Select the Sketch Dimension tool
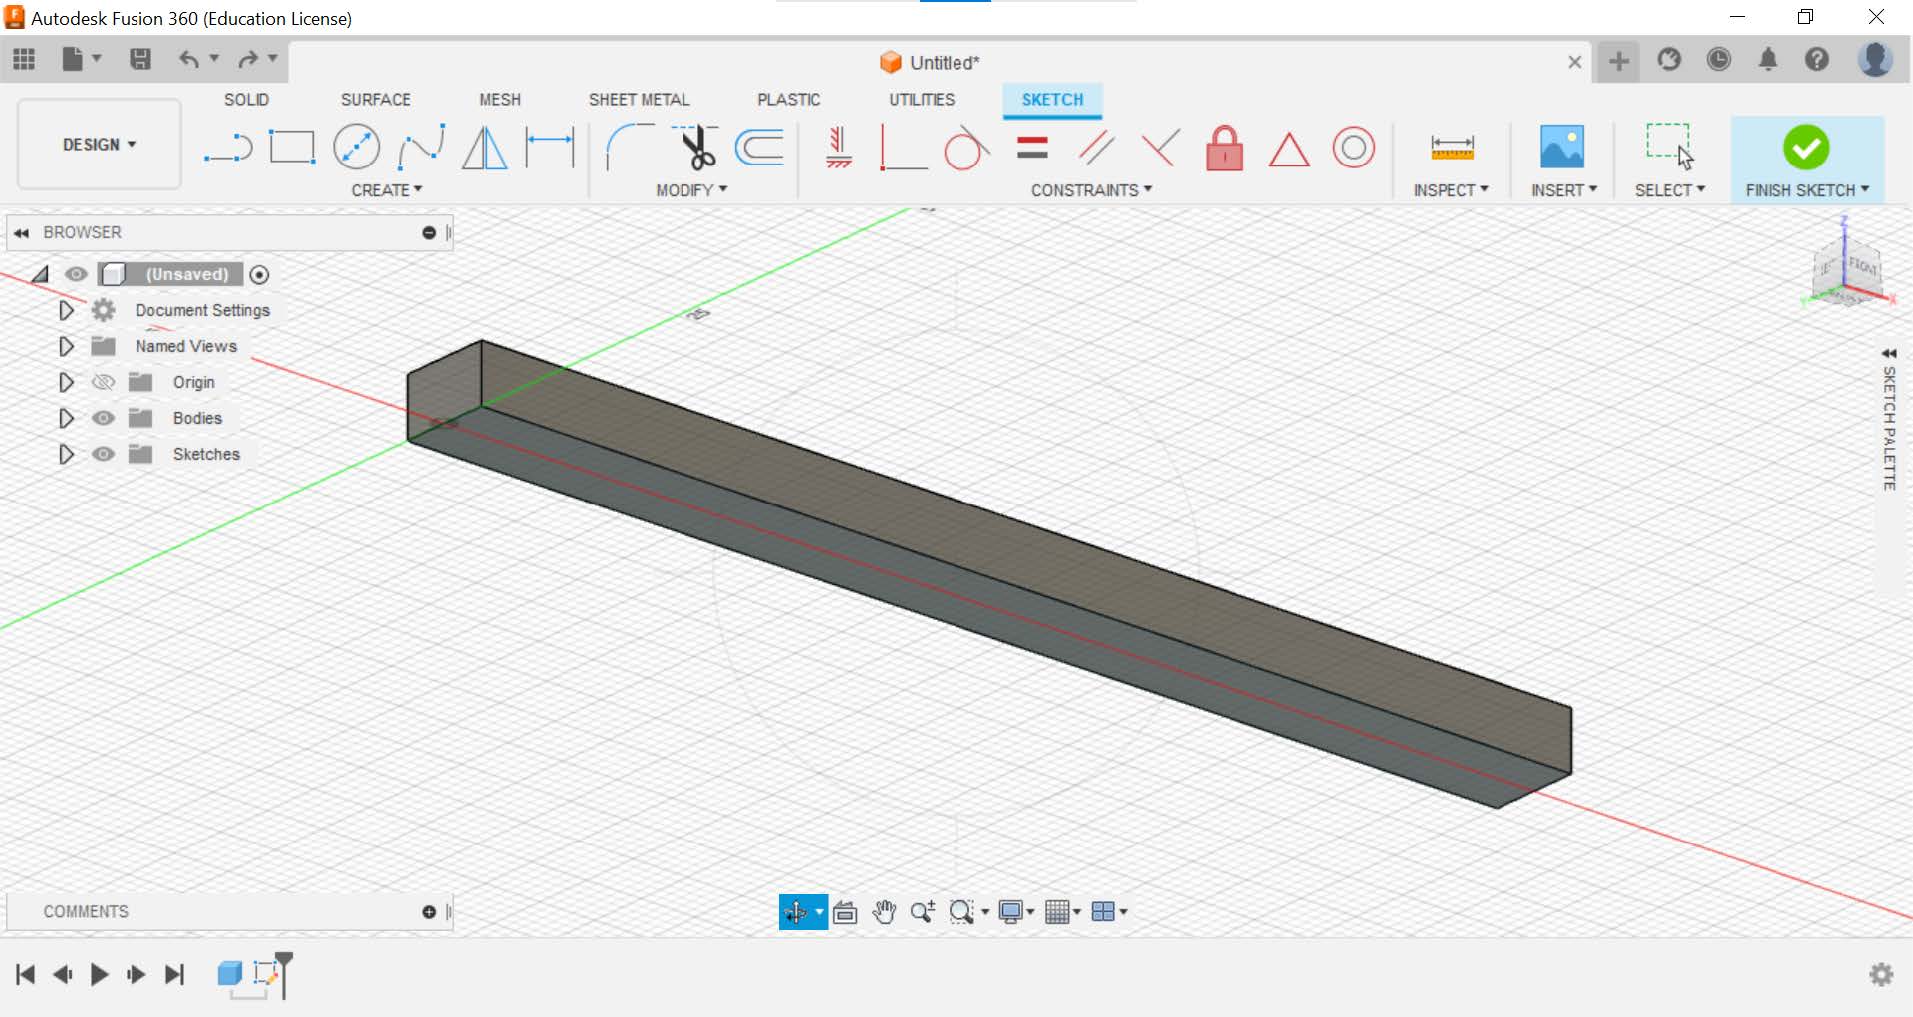This screenshot has width=1913, height=1017. tap(550, 148)
